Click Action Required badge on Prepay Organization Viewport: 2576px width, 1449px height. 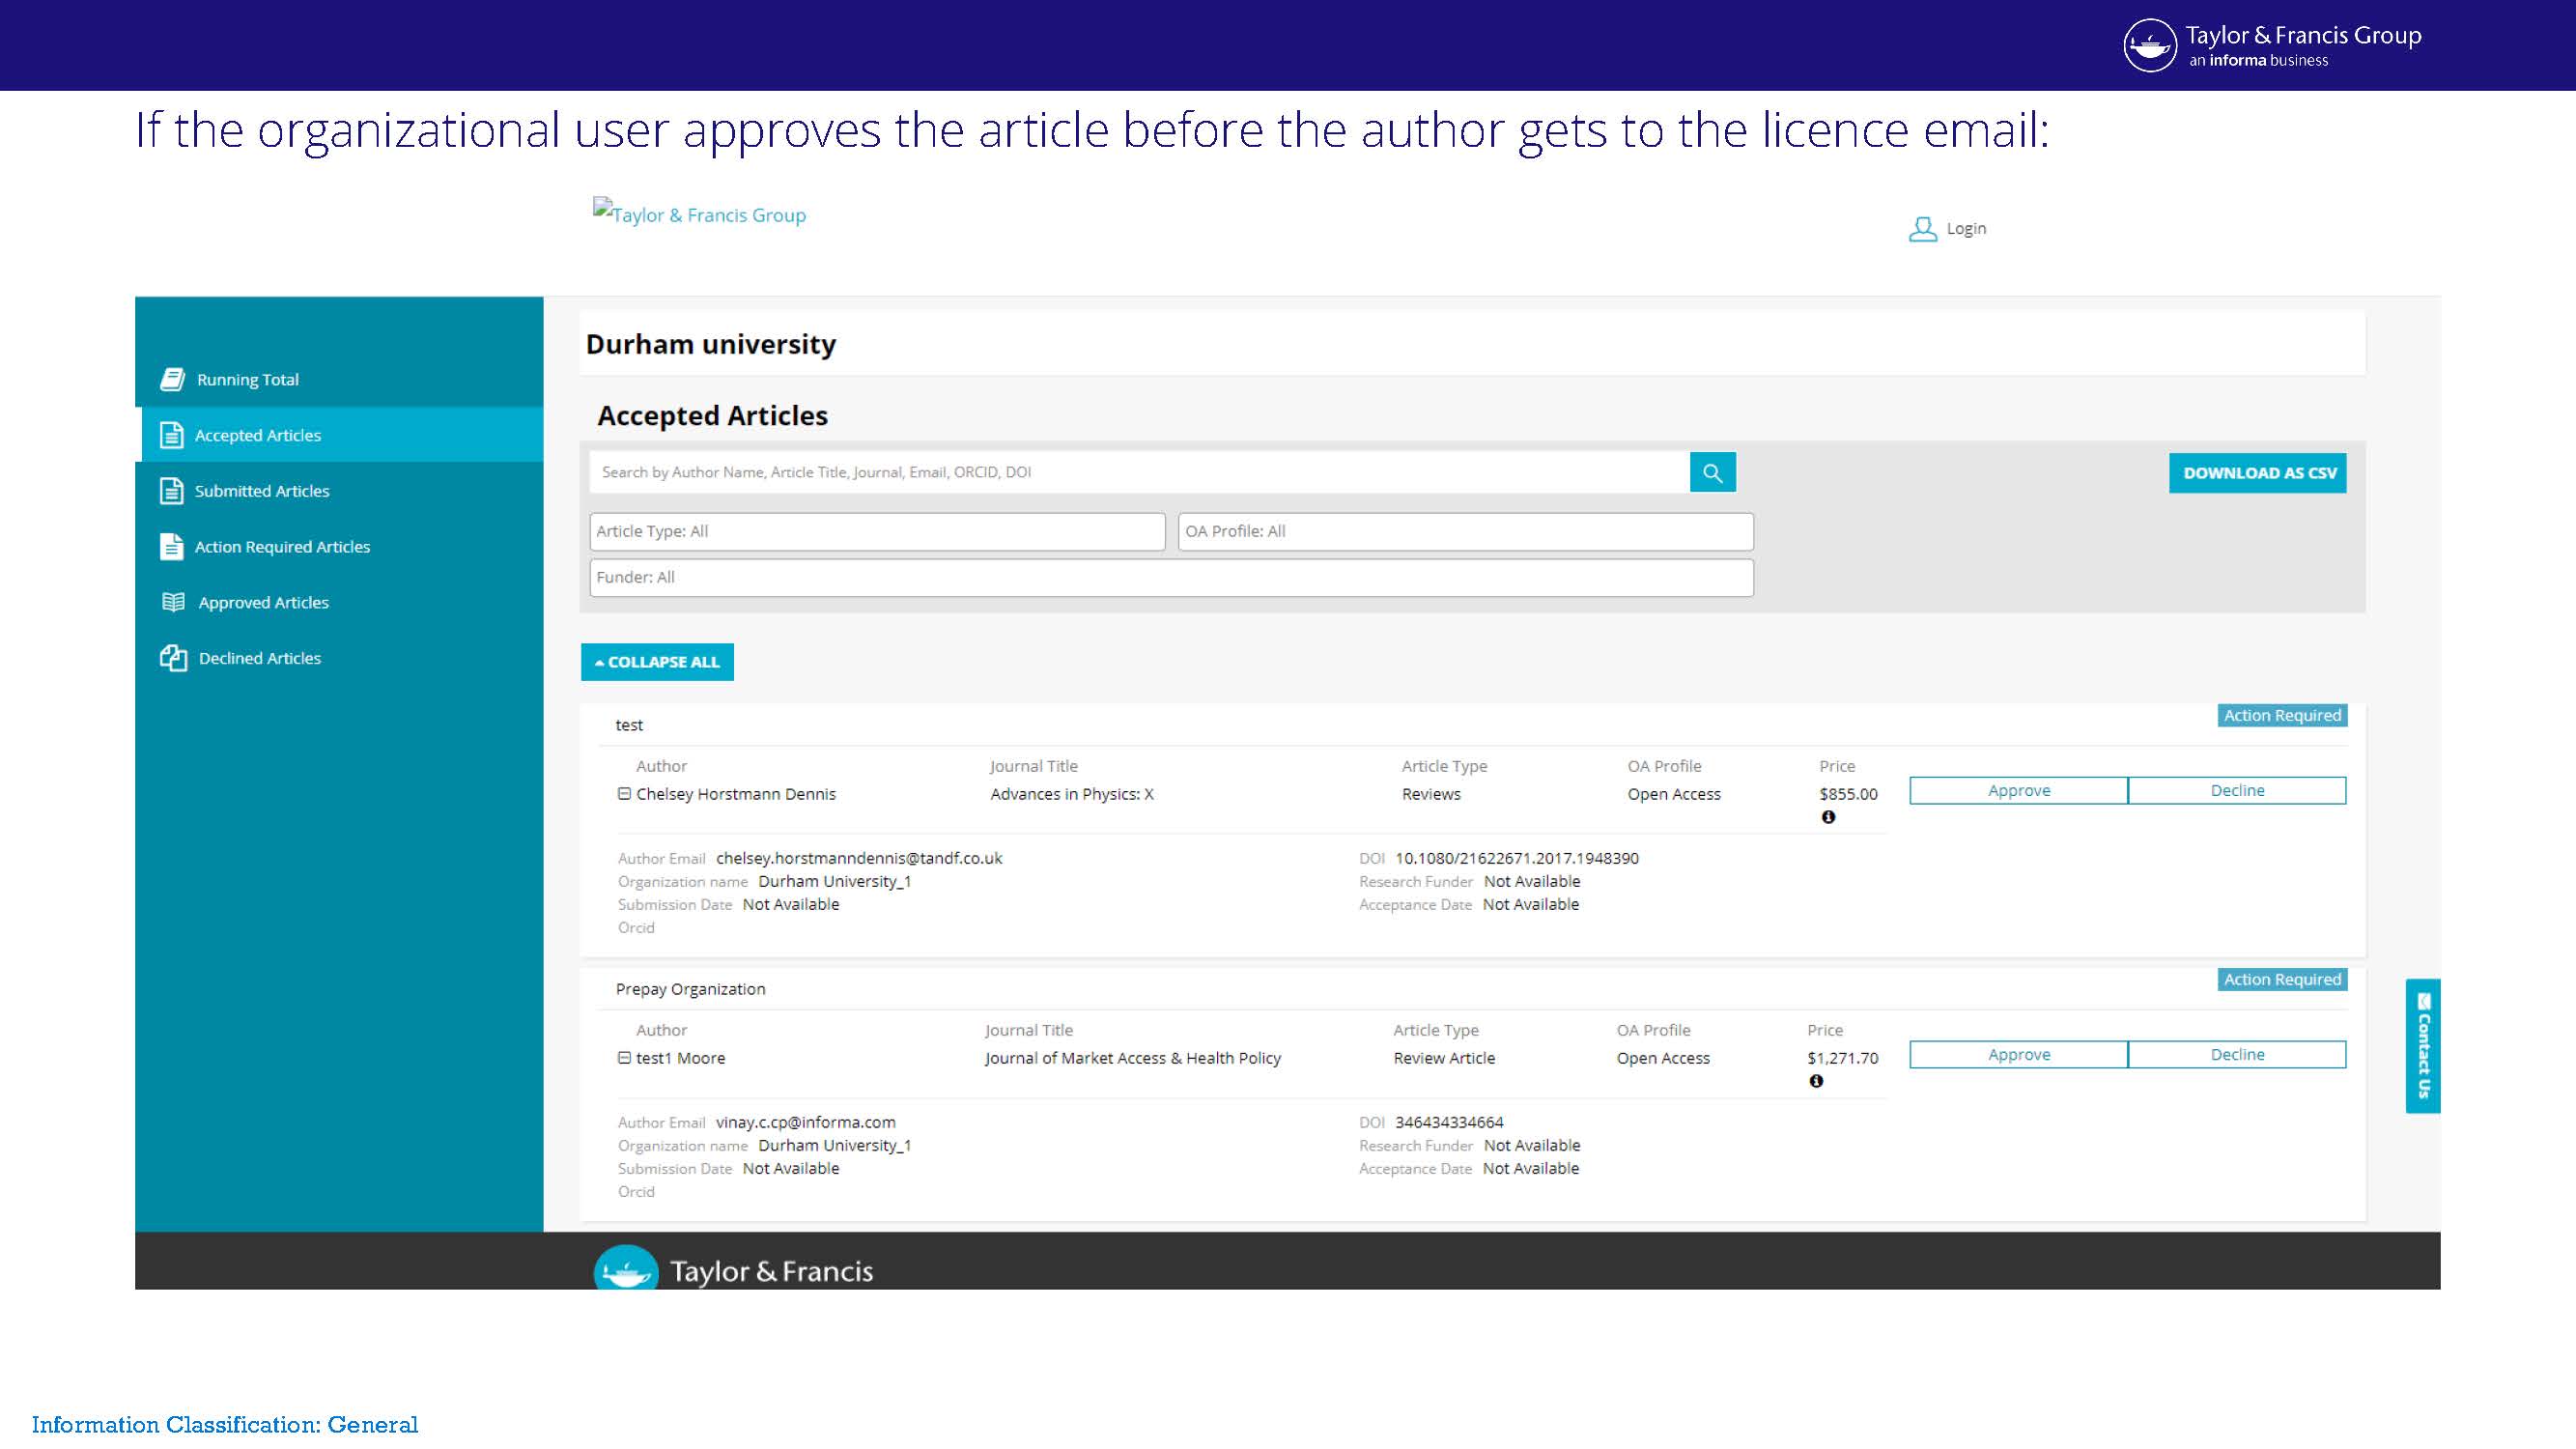pos(2282,980)
